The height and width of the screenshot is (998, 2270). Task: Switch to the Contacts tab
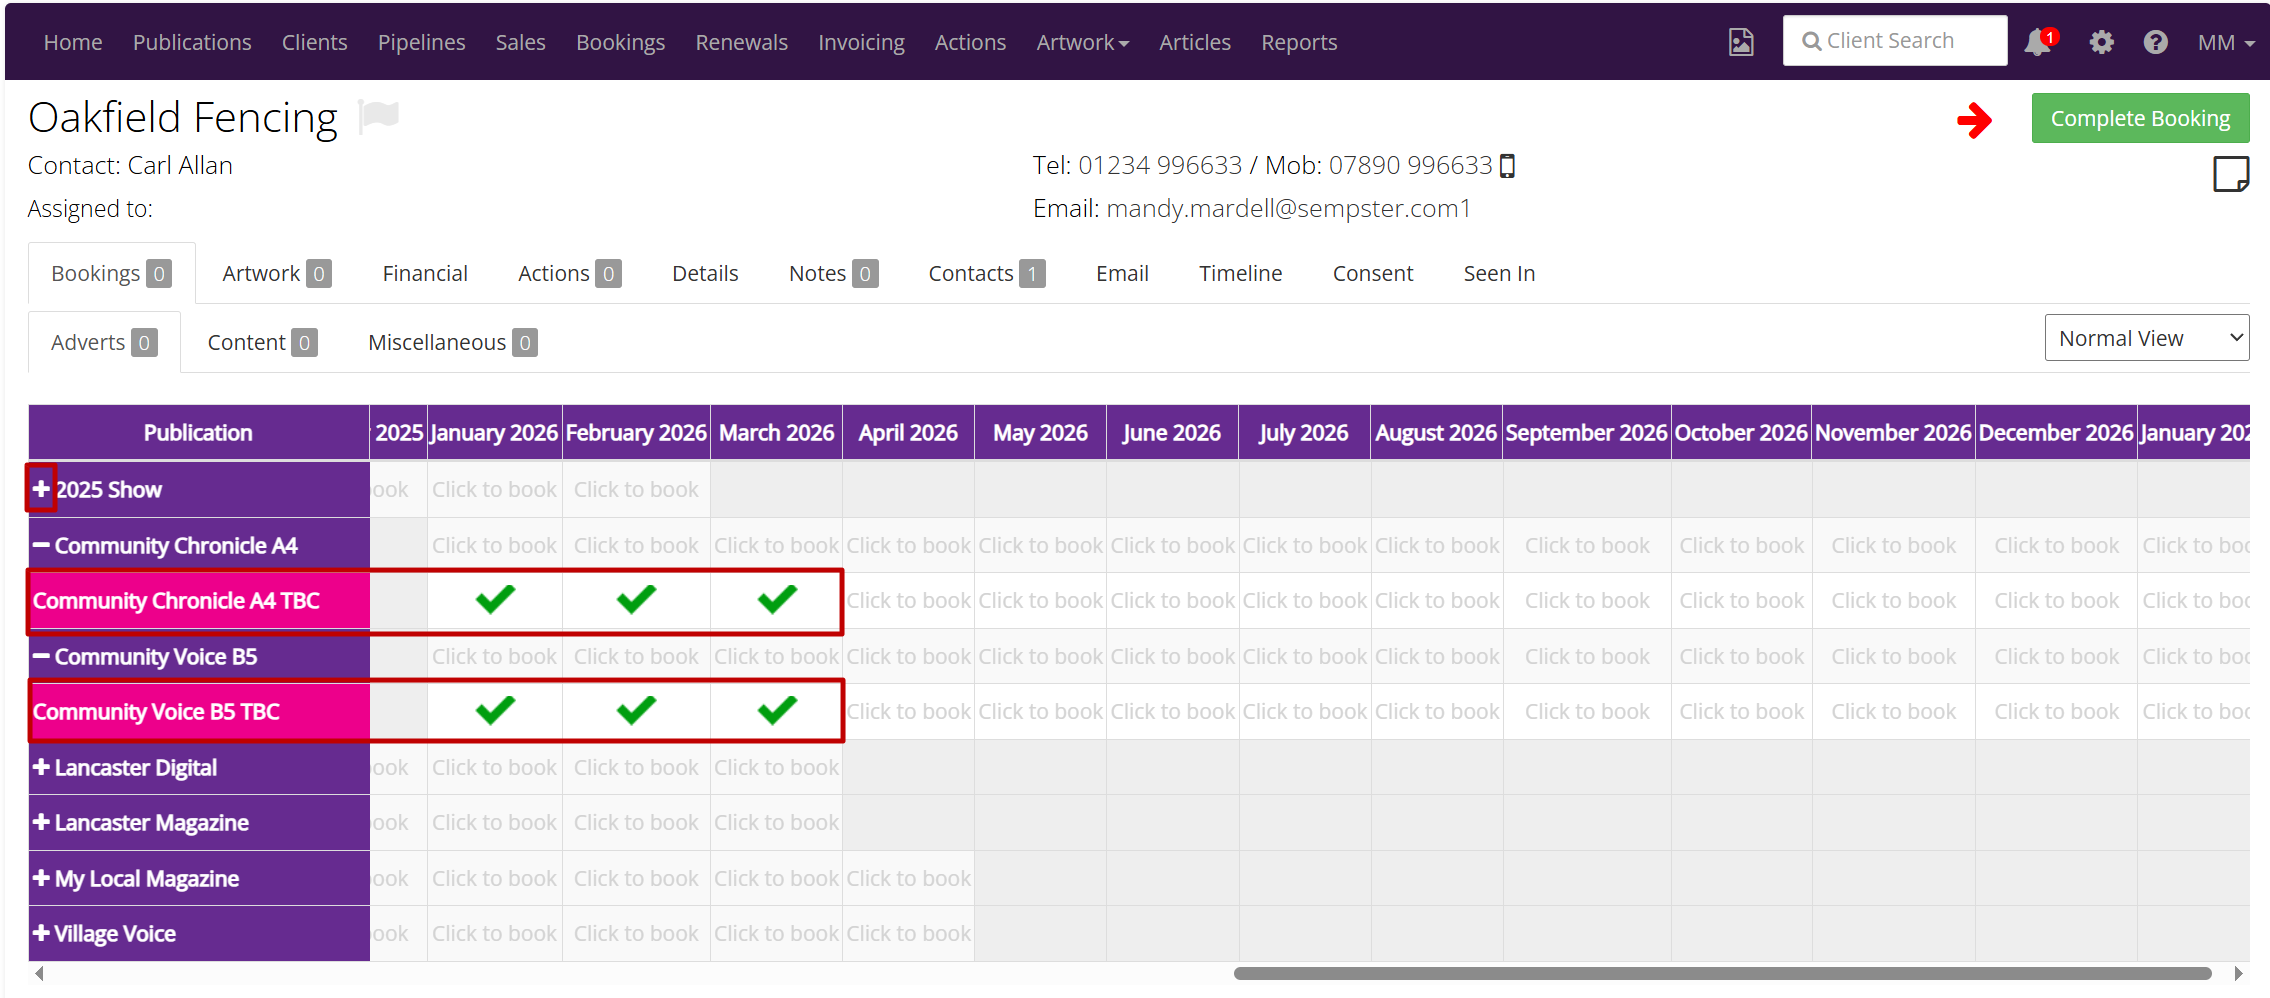[986, 273]
